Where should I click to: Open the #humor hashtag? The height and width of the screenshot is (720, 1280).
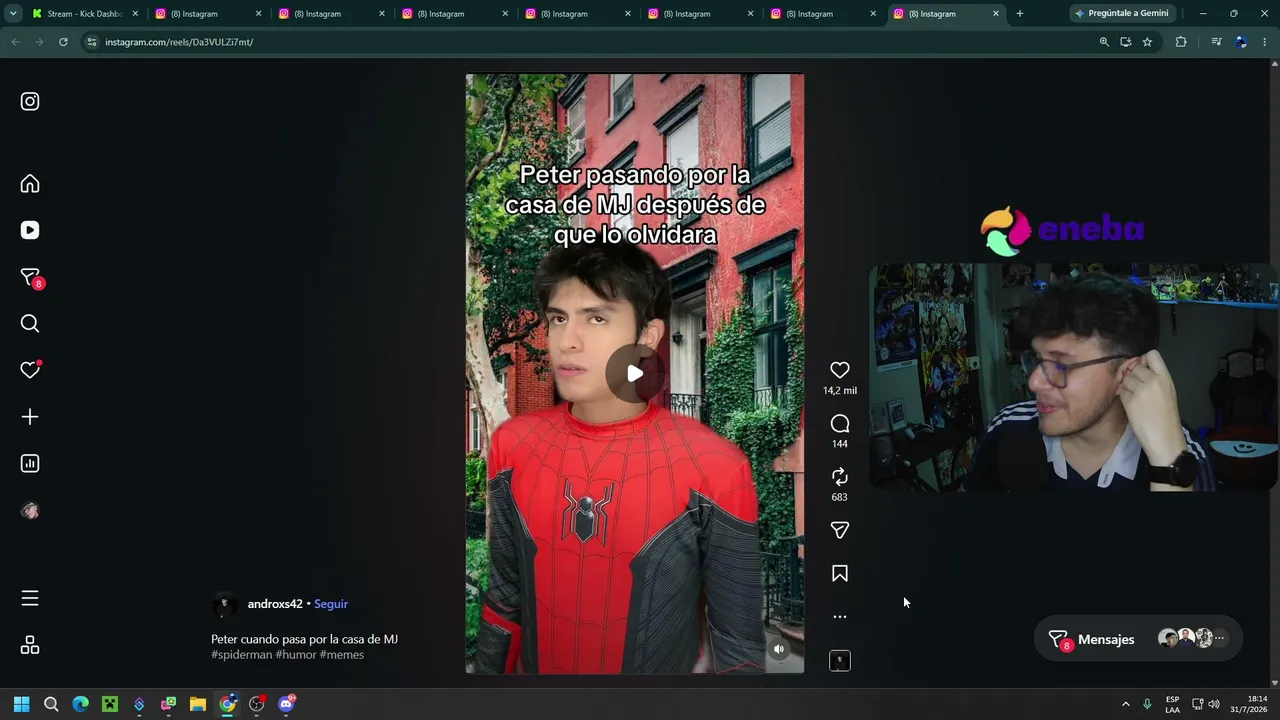296,655
